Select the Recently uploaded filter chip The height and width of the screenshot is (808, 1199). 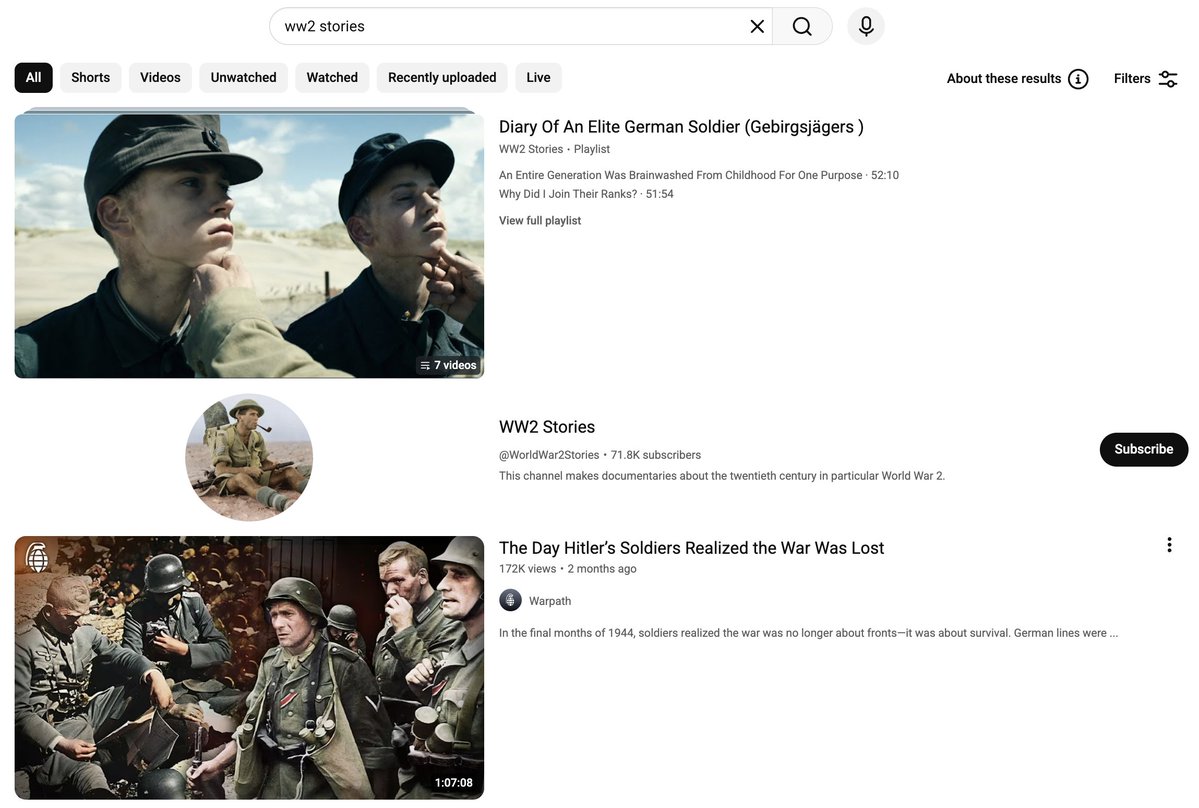point(442,78)
